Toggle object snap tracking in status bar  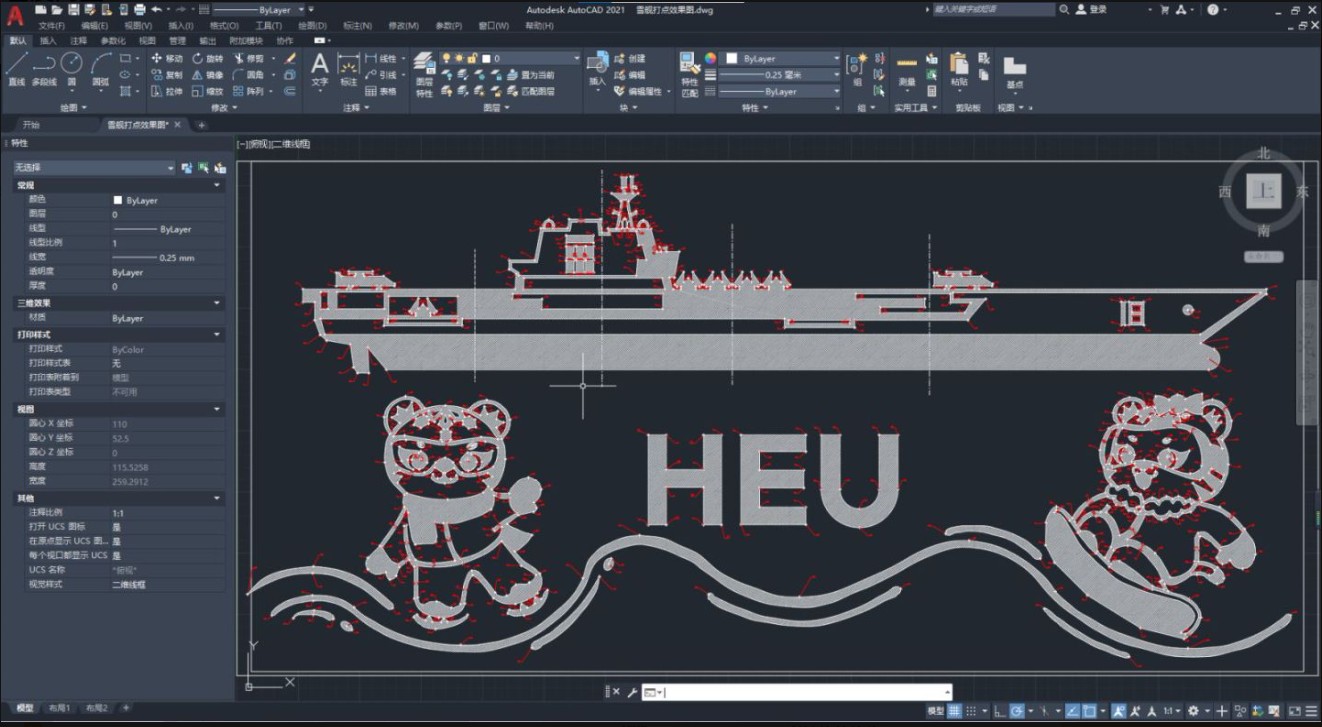(1072, 711)
